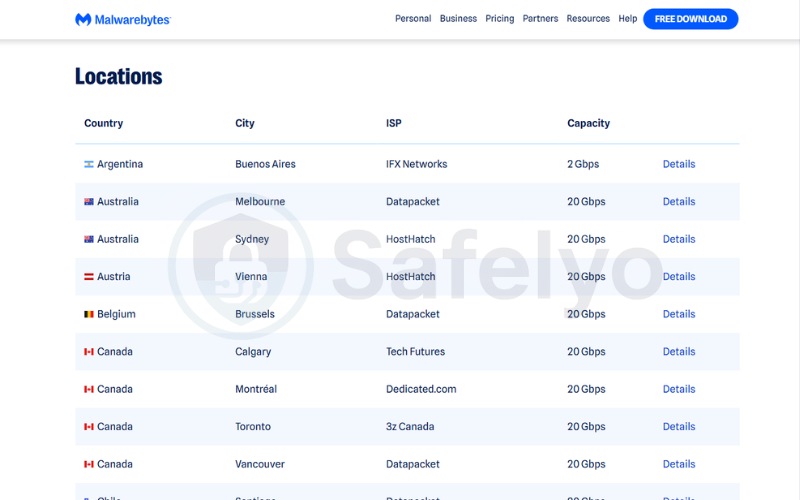Open Details for Vancouver
The height and width of the screenshot is (500, 800).
[x=679, y=464]
